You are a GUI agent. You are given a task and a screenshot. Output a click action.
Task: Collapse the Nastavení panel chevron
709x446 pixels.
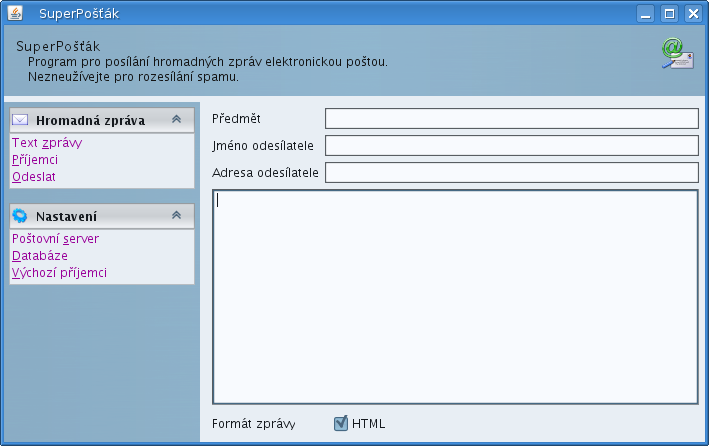pyautogui.click(x=176, y=215)
